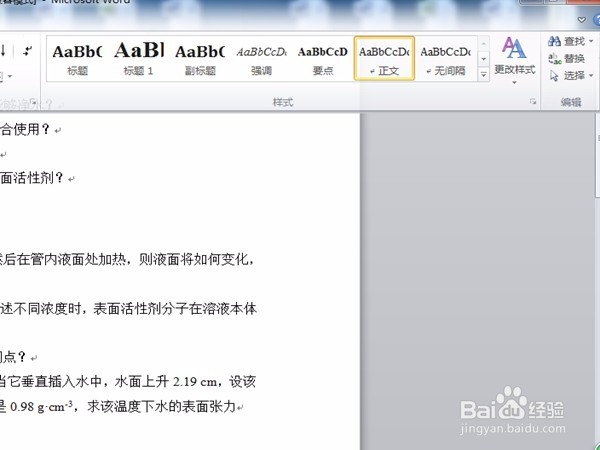Click the 替换 replace button
Image resolution: width=600 pixels, height=450 pixels.
coord(566,58)
